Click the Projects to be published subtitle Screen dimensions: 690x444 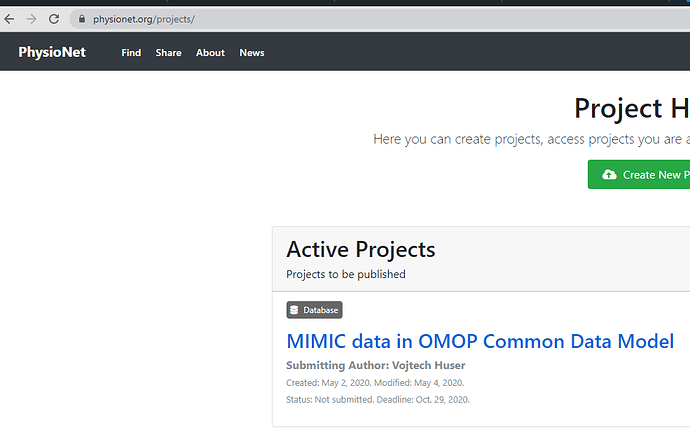coord(345,274)
